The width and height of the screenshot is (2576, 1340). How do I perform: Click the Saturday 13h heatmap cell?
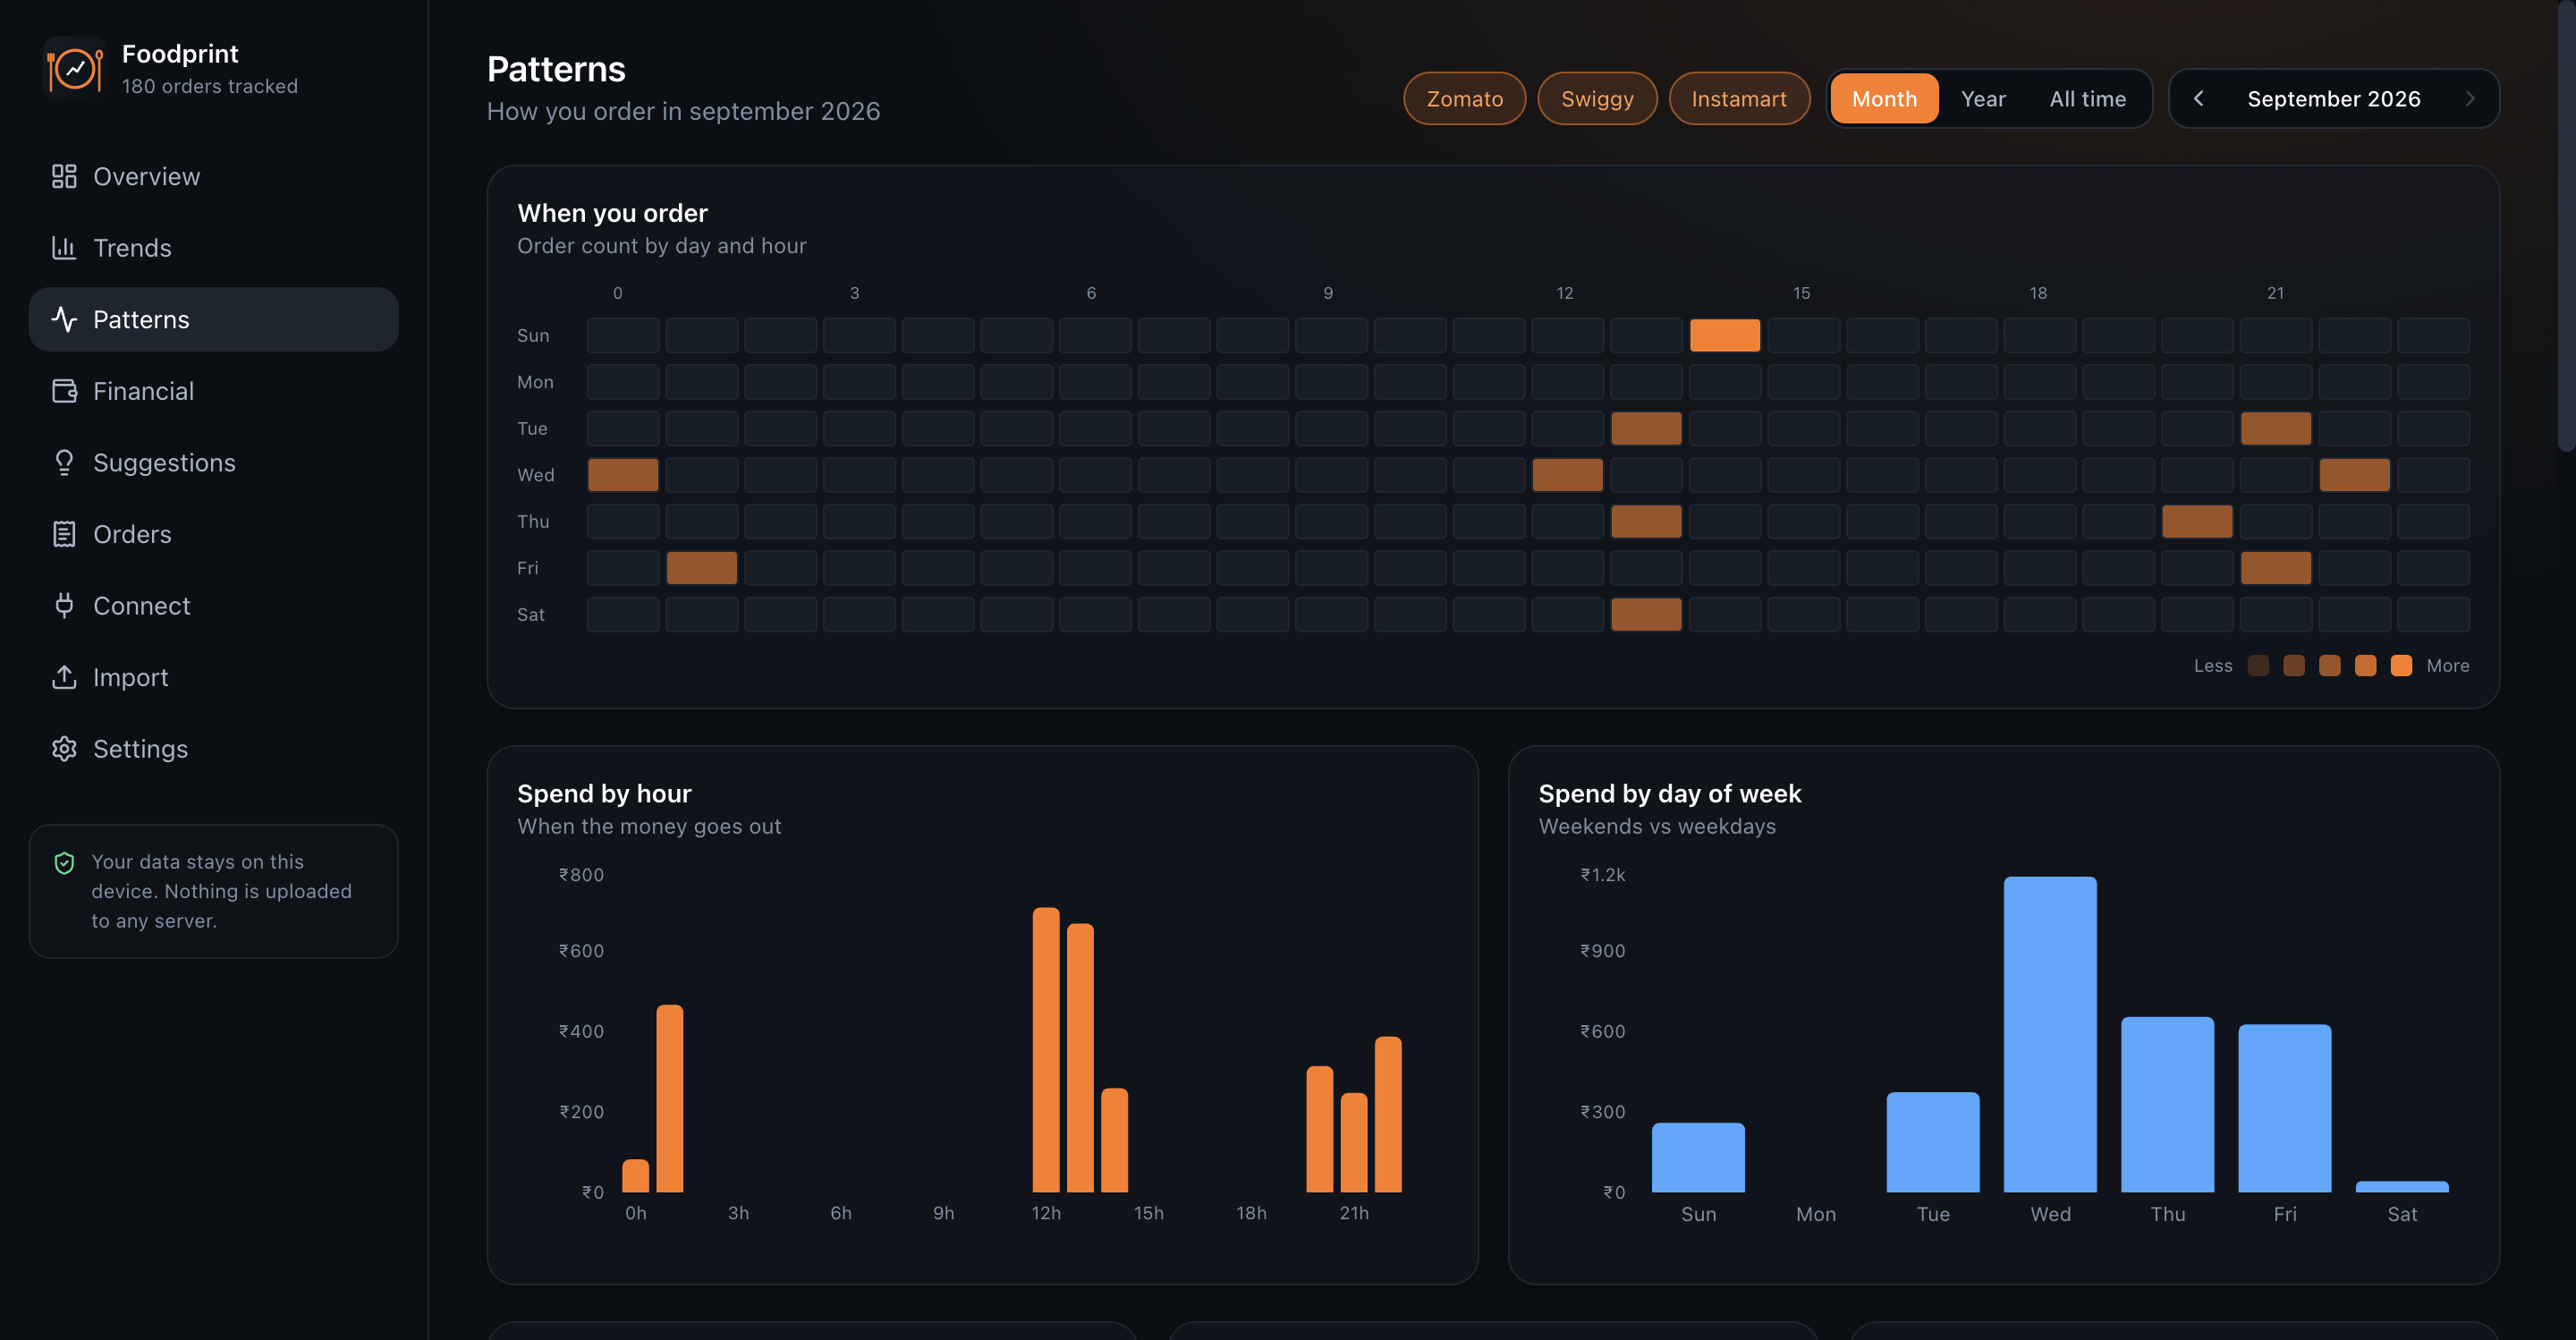click(1646, 614)
